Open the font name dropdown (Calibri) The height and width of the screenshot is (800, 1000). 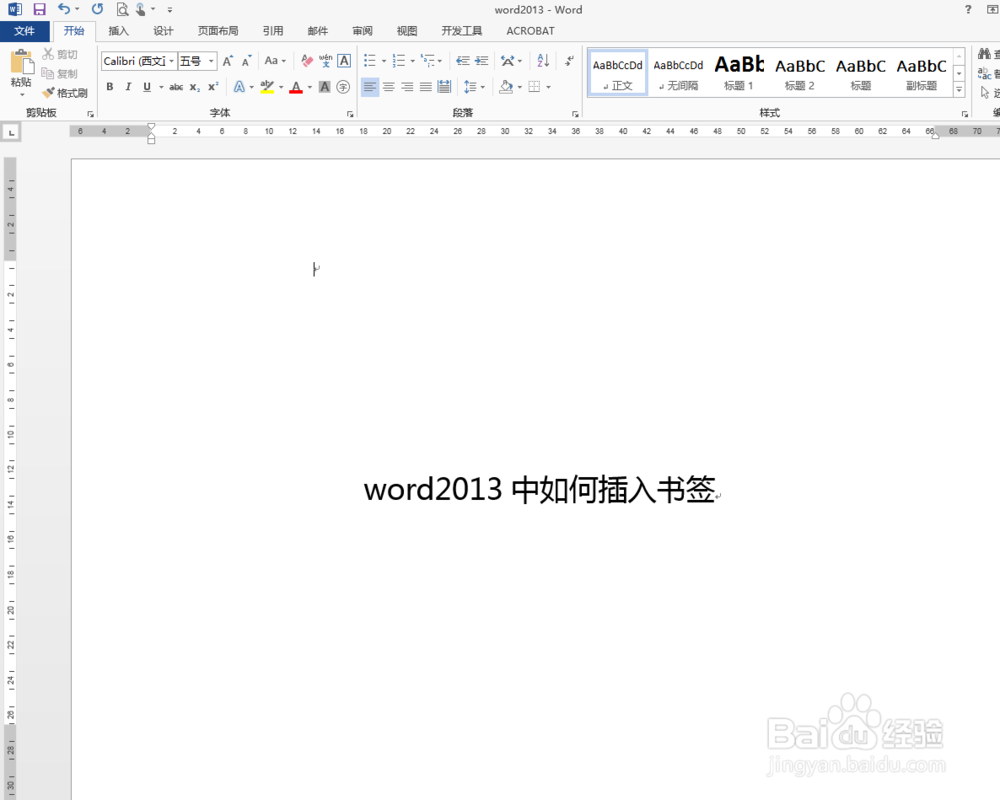(x=172, y=61)
